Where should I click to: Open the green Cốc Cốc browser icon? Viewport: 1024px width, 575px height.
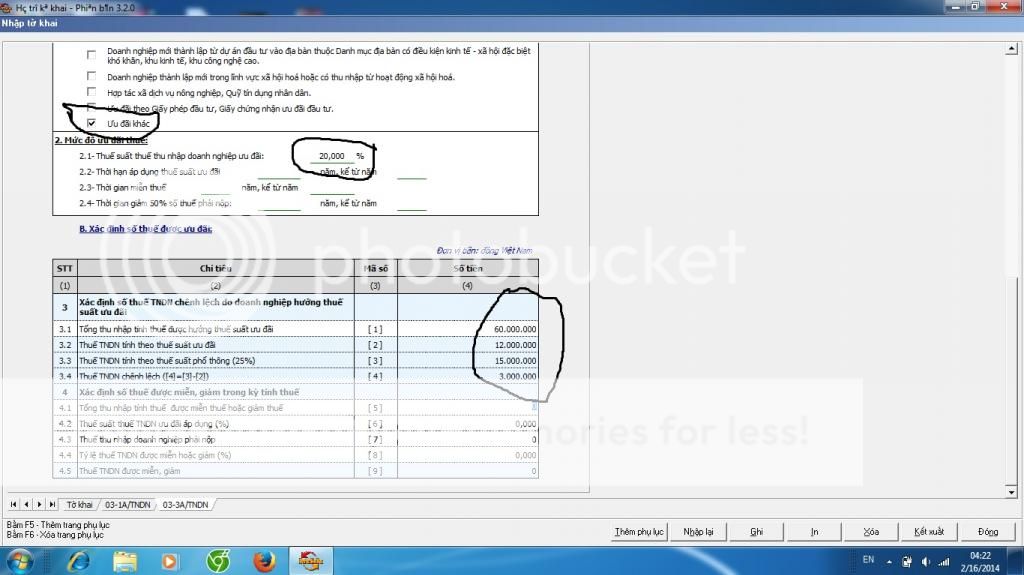(x=216, y=561)
